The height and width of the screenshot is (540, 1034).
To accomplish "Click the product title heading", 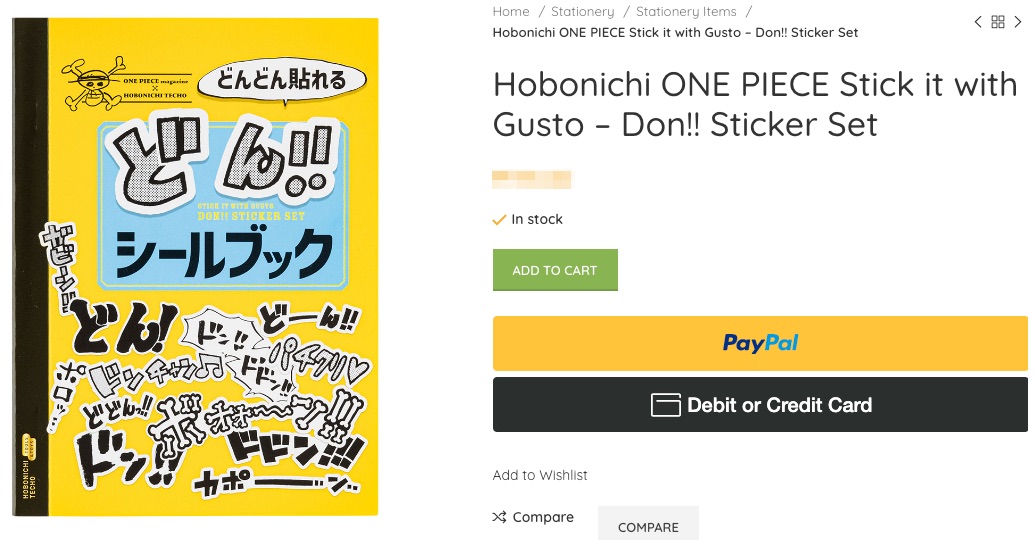I will (754, 104).
